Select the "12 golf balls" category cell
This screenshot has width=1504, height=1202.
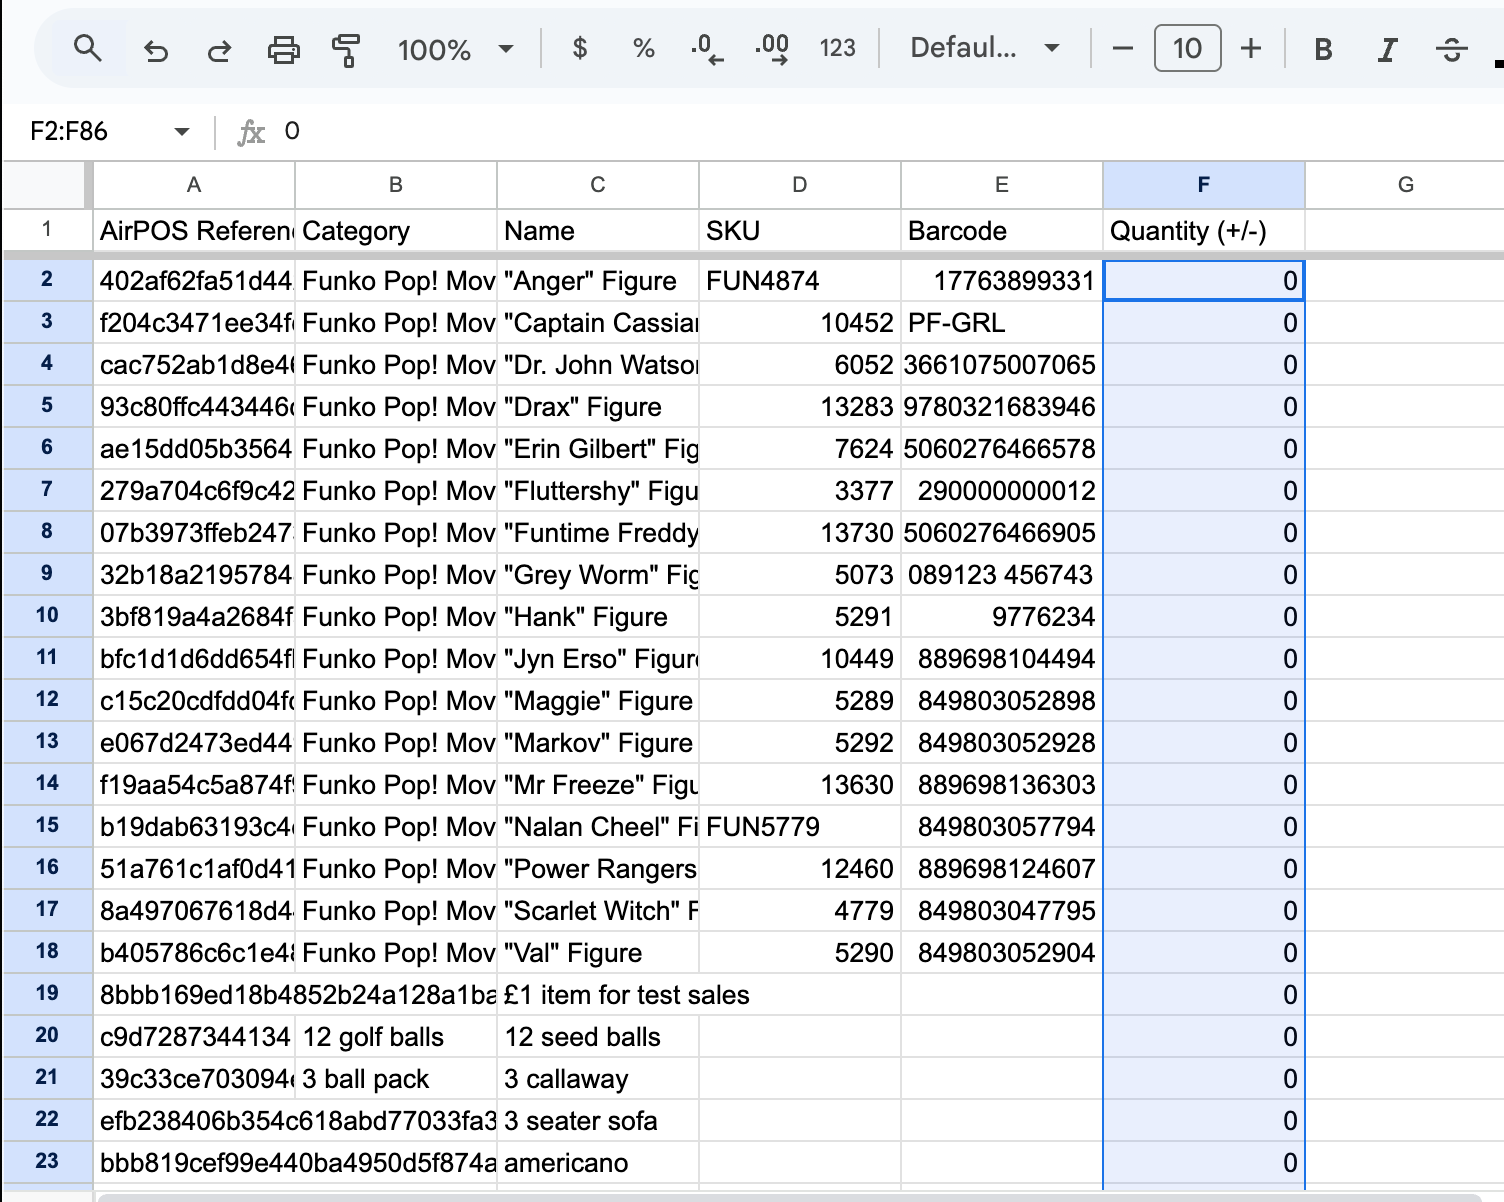coord(396,1037)
